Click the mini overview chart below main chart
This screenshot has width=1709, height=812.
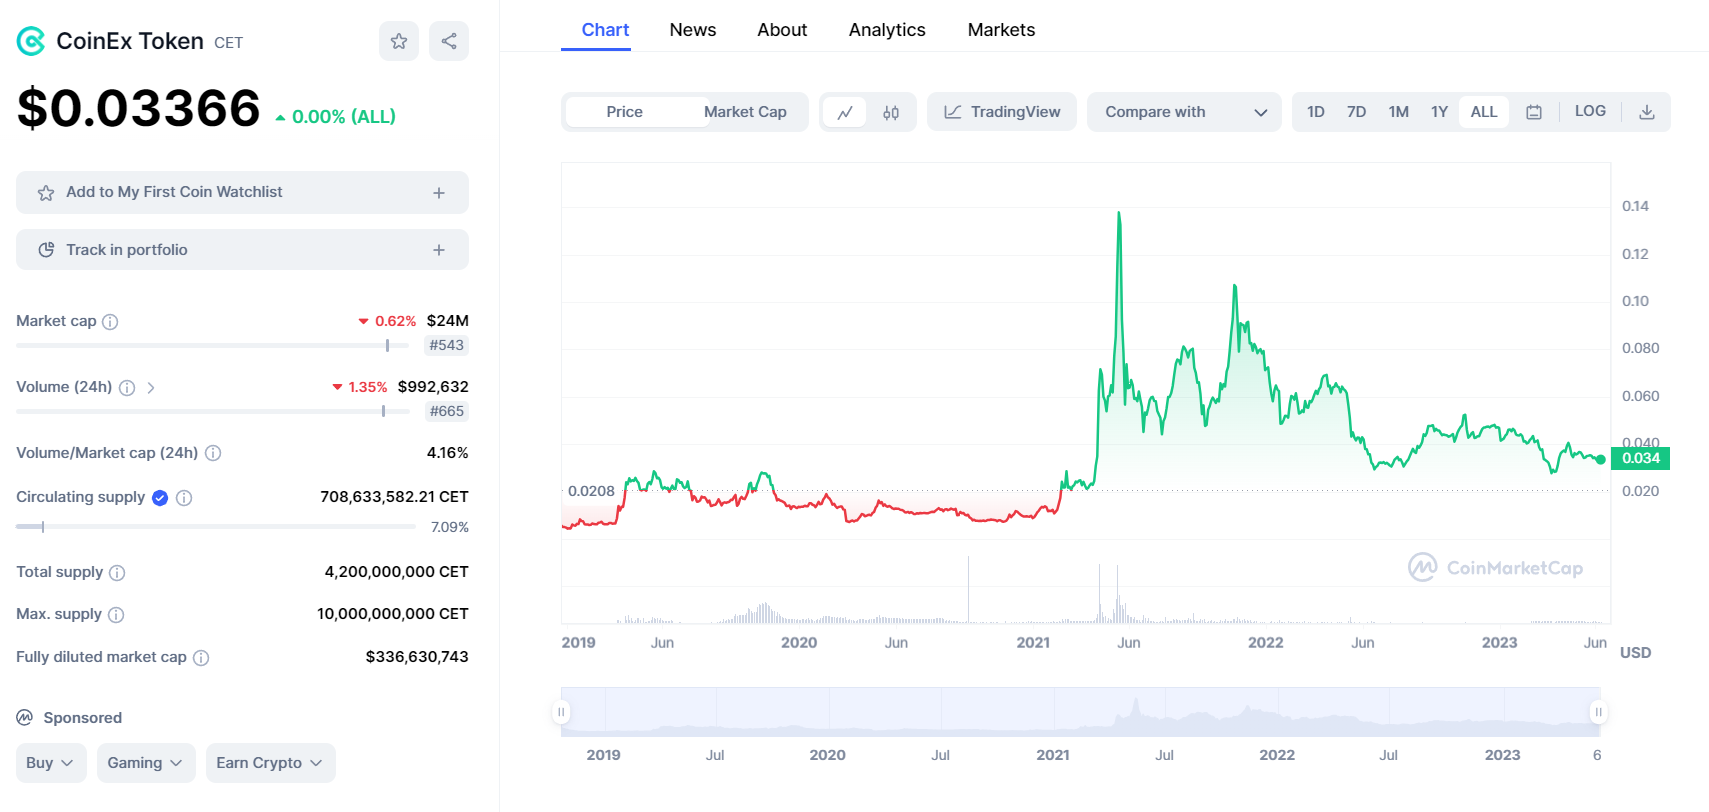point(1080,712)
